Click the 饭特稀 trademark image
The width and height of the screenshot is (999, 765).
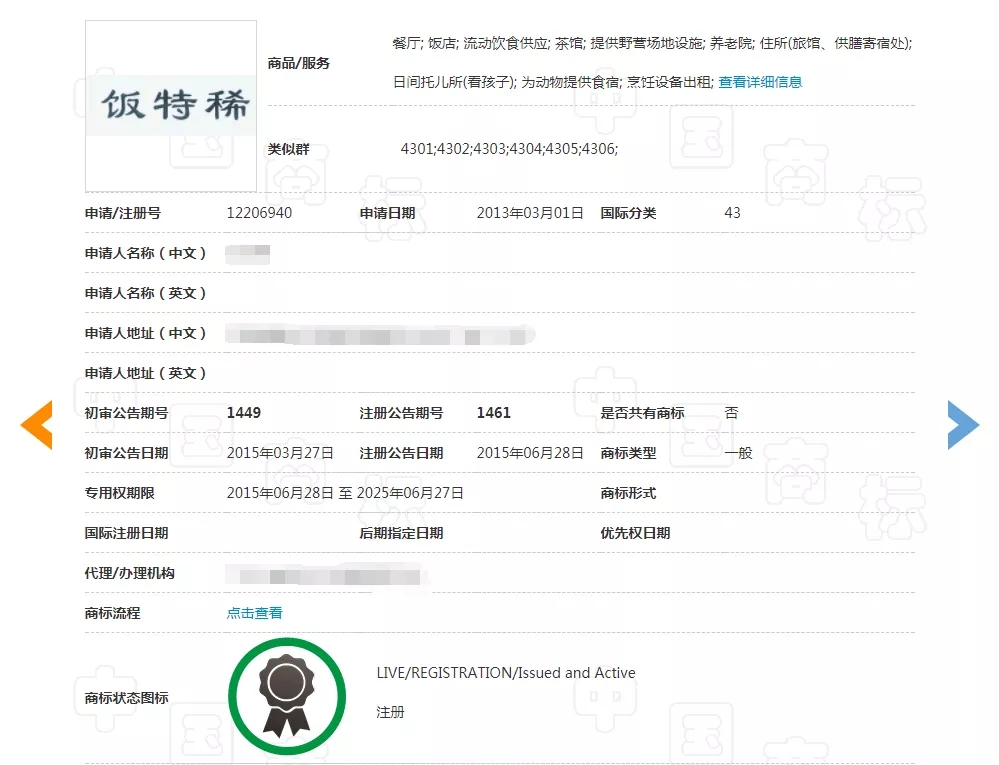(x=170, y=105)
